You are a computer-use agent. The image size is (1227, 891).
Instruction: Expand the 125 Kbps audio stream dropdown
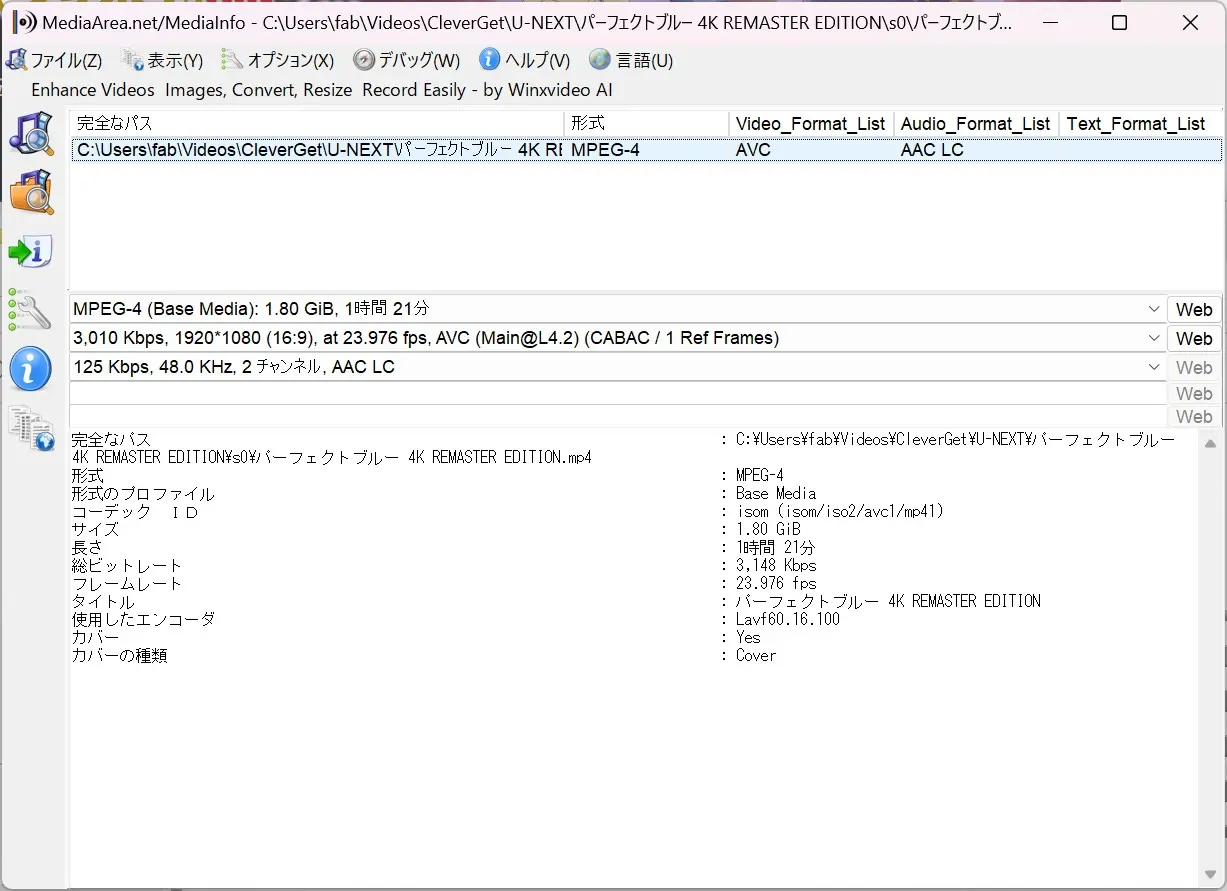pyautogui.click(x=1154, y=367)
